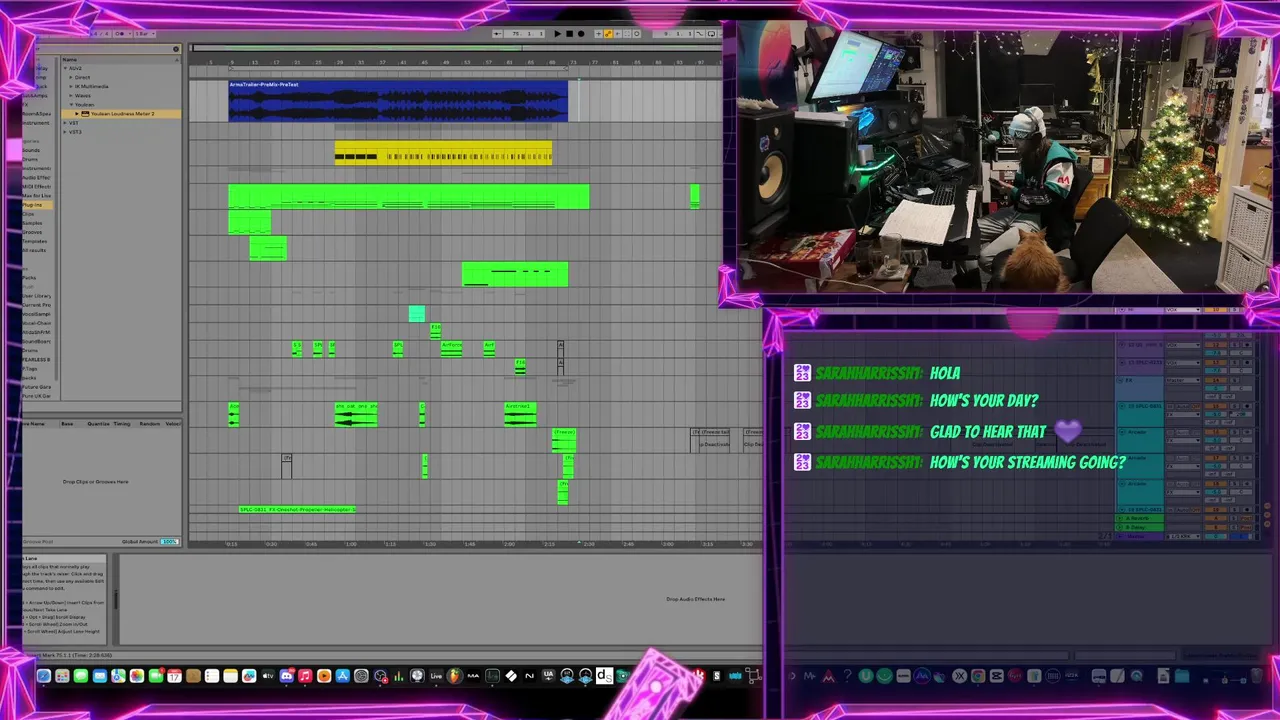Collapse the AUv2 plug-in folder
This screenshot has width=1280, height=720.
(x=65, y=68)
